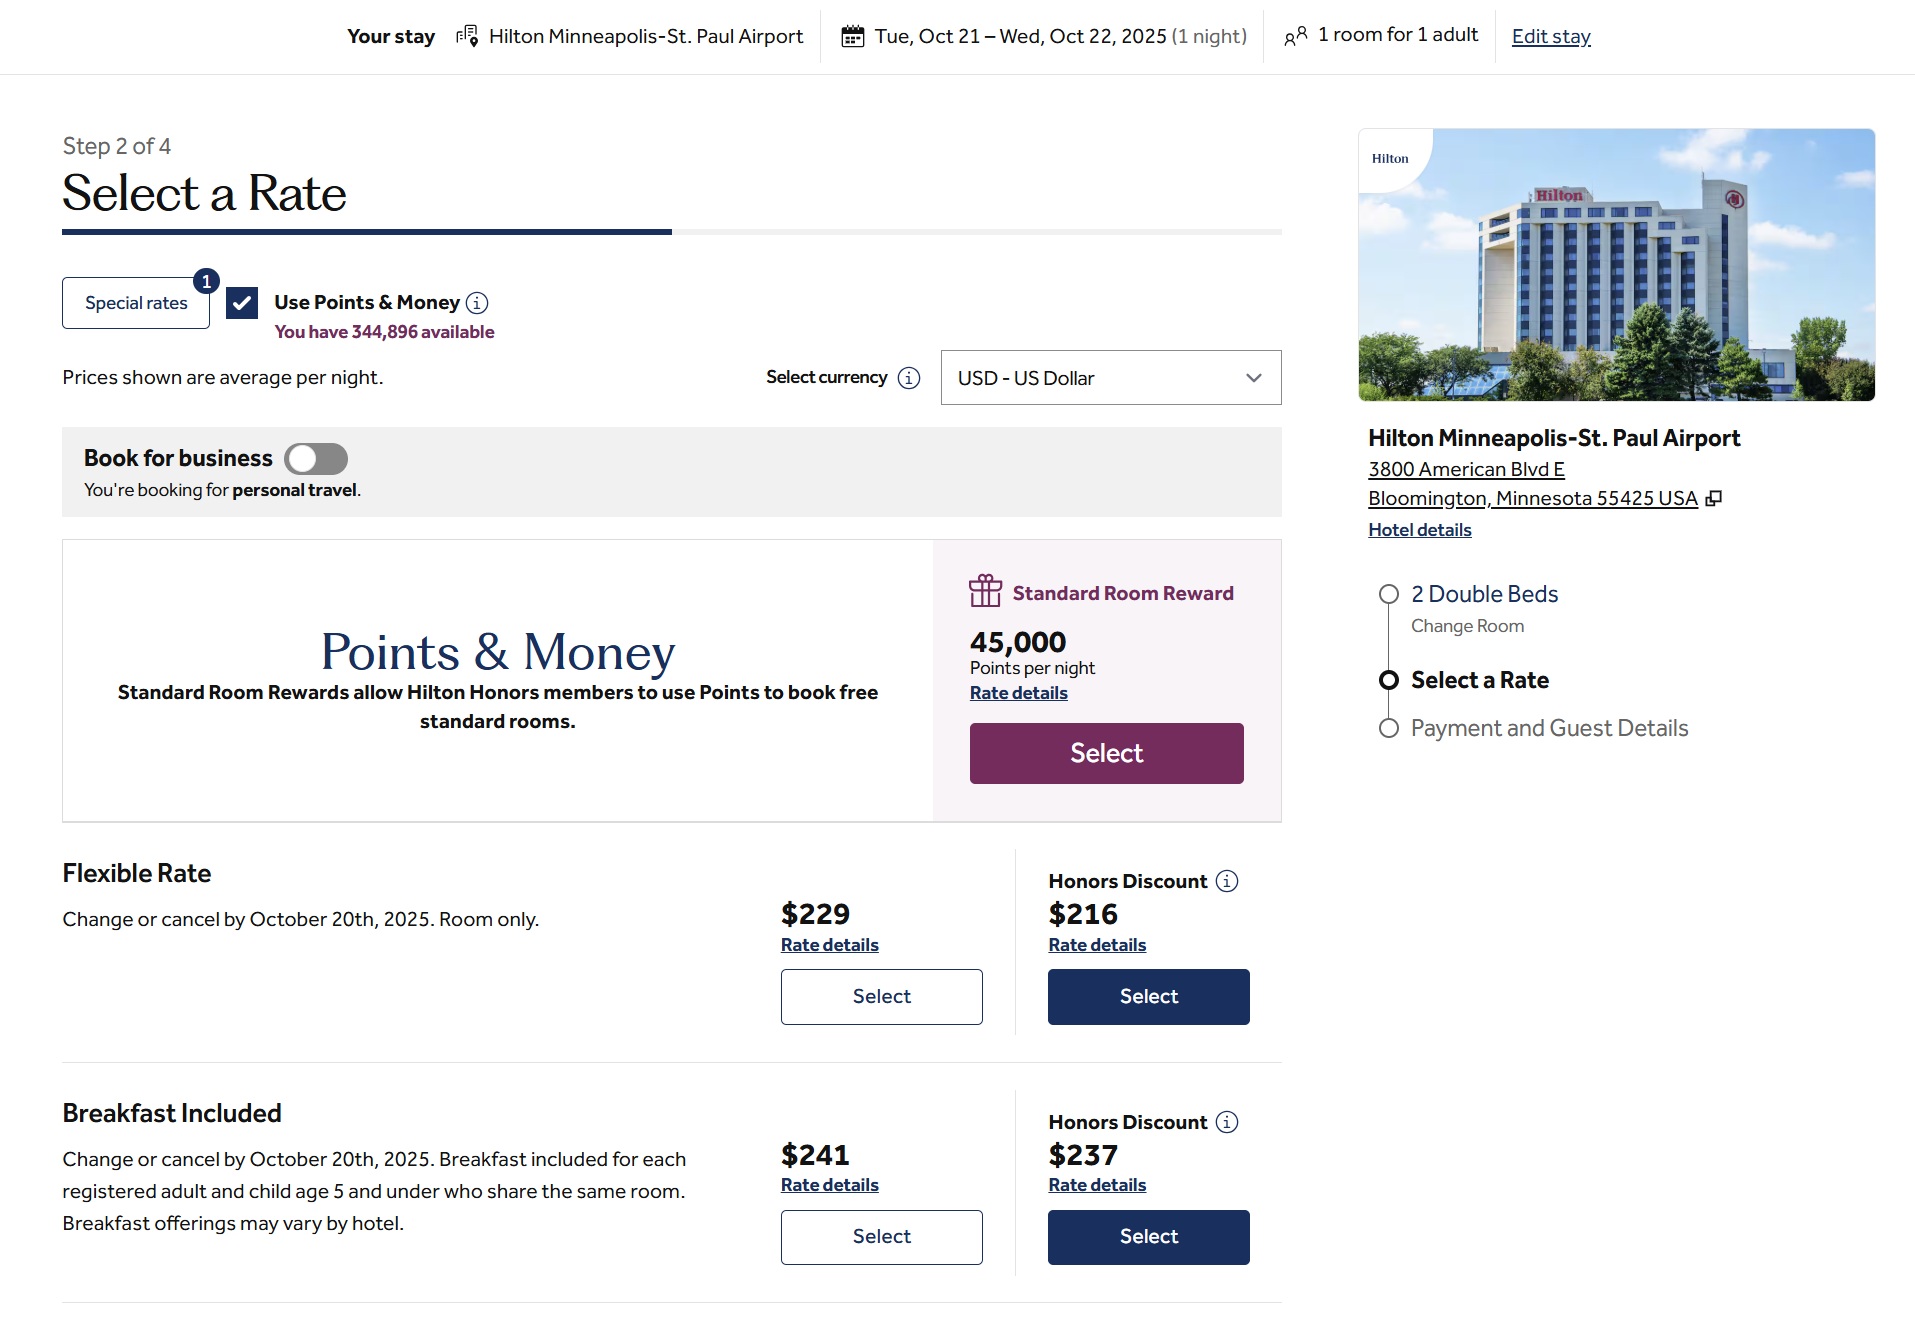
Task: Click the gift icon beside Standard Room Reward
Action: [x=984, y=591]
